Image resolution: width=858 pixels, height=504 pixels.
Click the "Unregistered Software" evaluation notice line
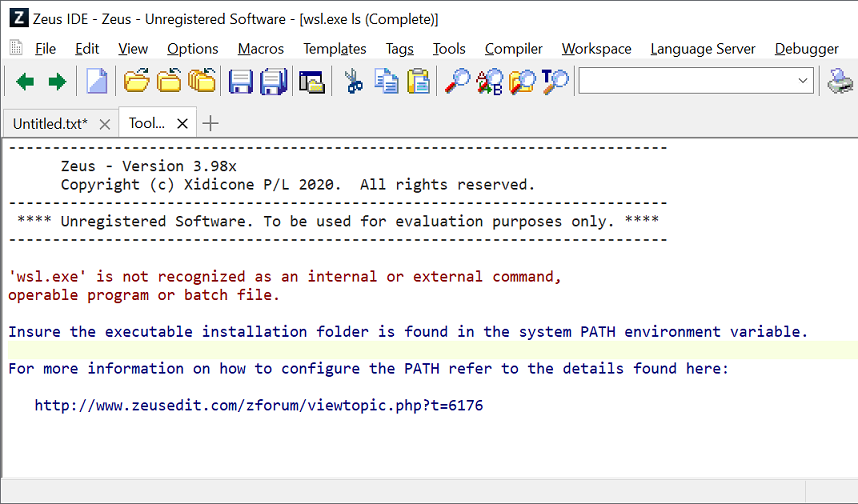338,221
